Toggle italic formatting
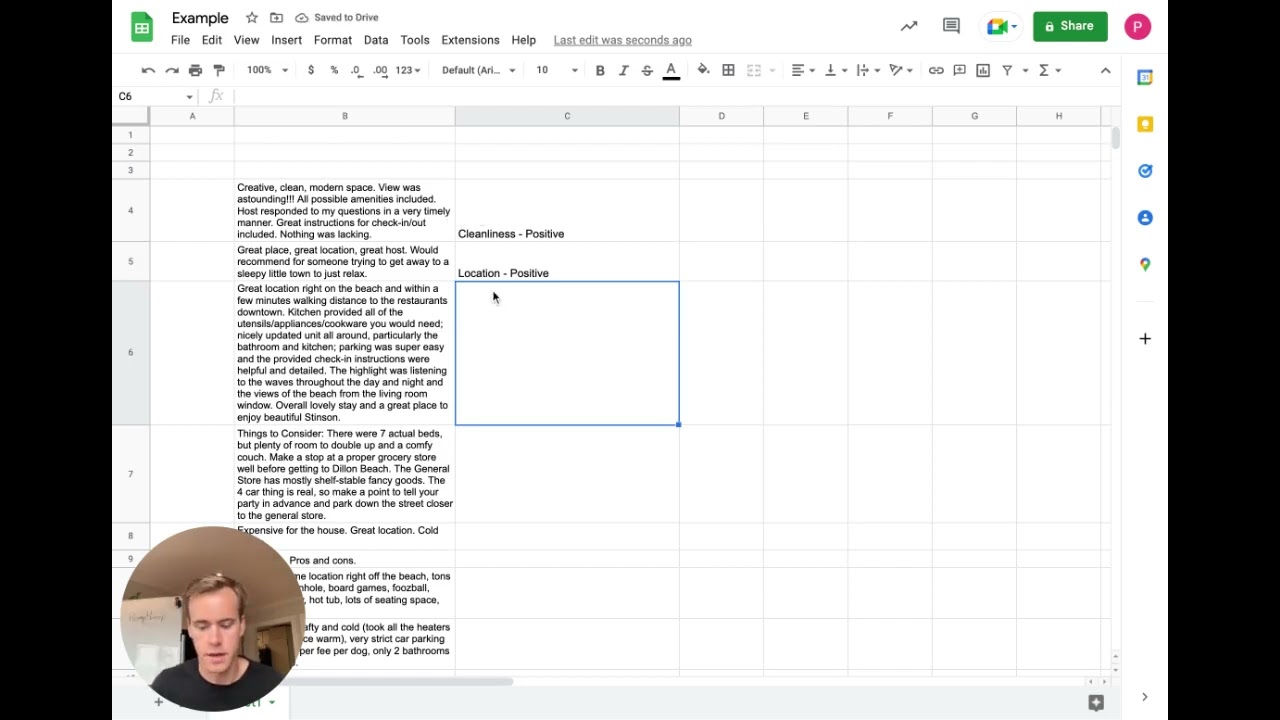 coord(623,70)
